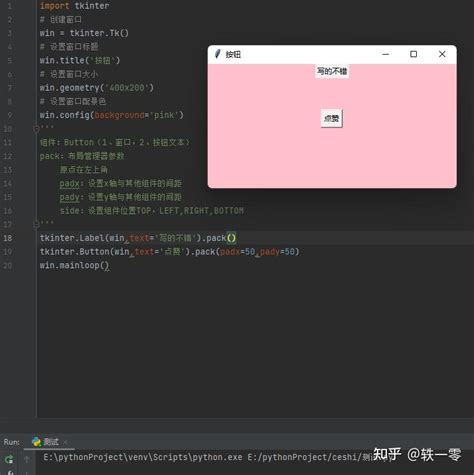Click line number 18 in the gutter
This screenshot has height=475, width=474.
[x=8, y=238]
